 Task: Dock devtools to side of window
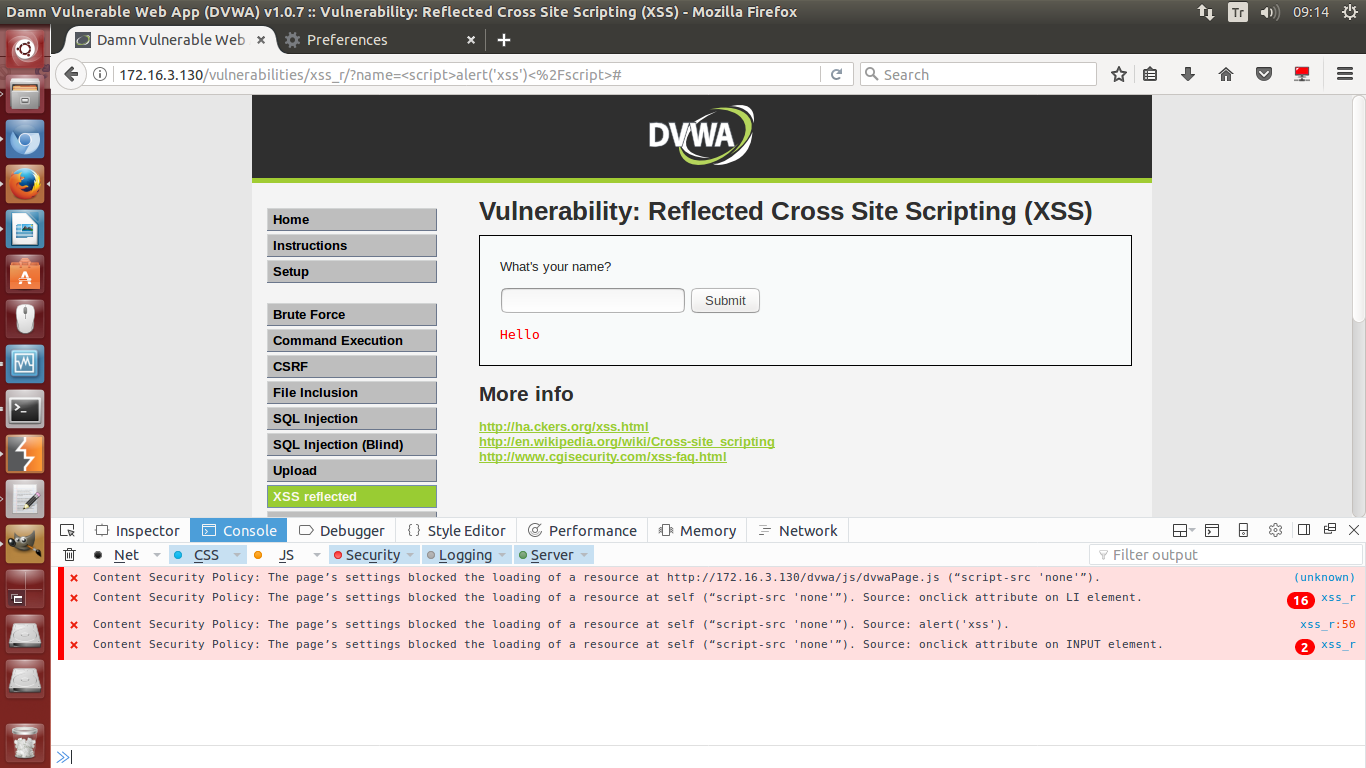coord(1304,530)
